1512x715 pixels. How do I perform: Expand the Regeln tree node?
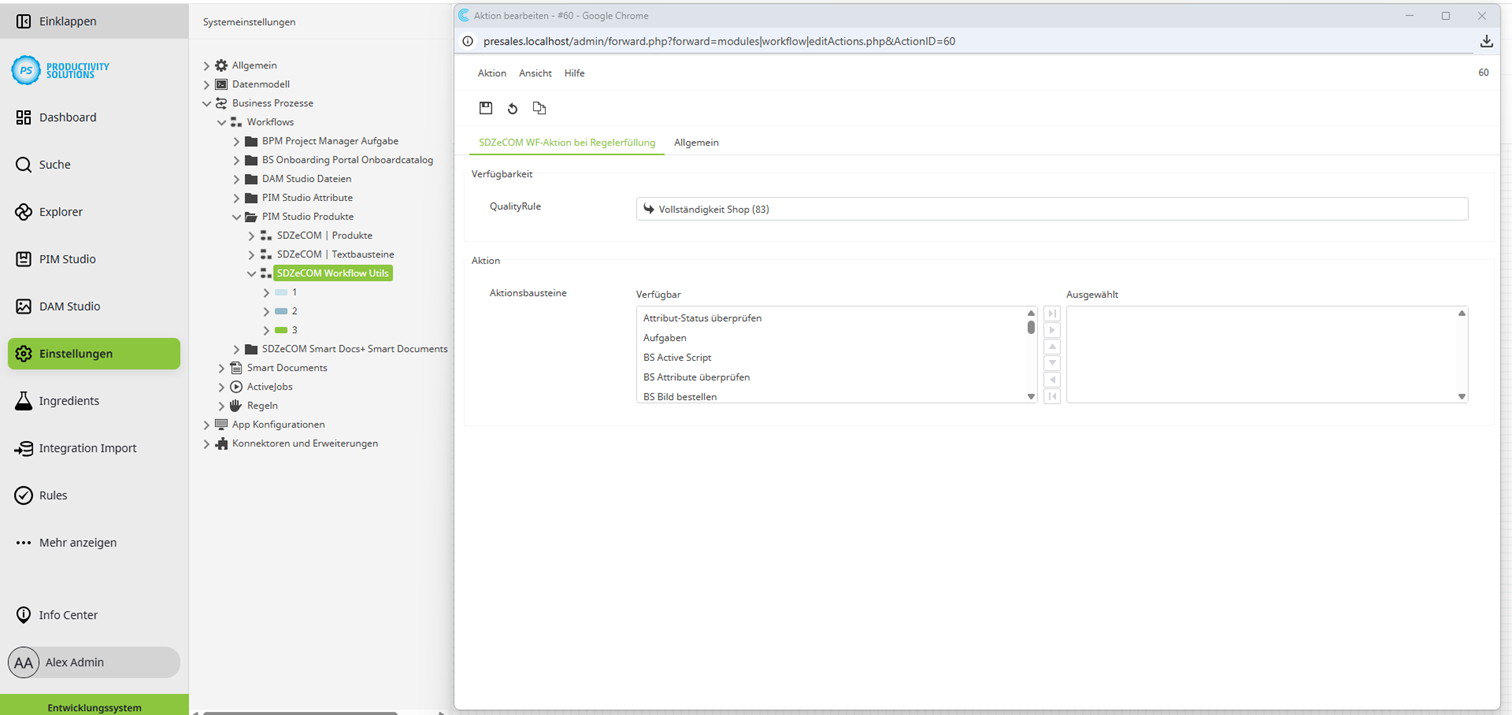pos(221,405)
